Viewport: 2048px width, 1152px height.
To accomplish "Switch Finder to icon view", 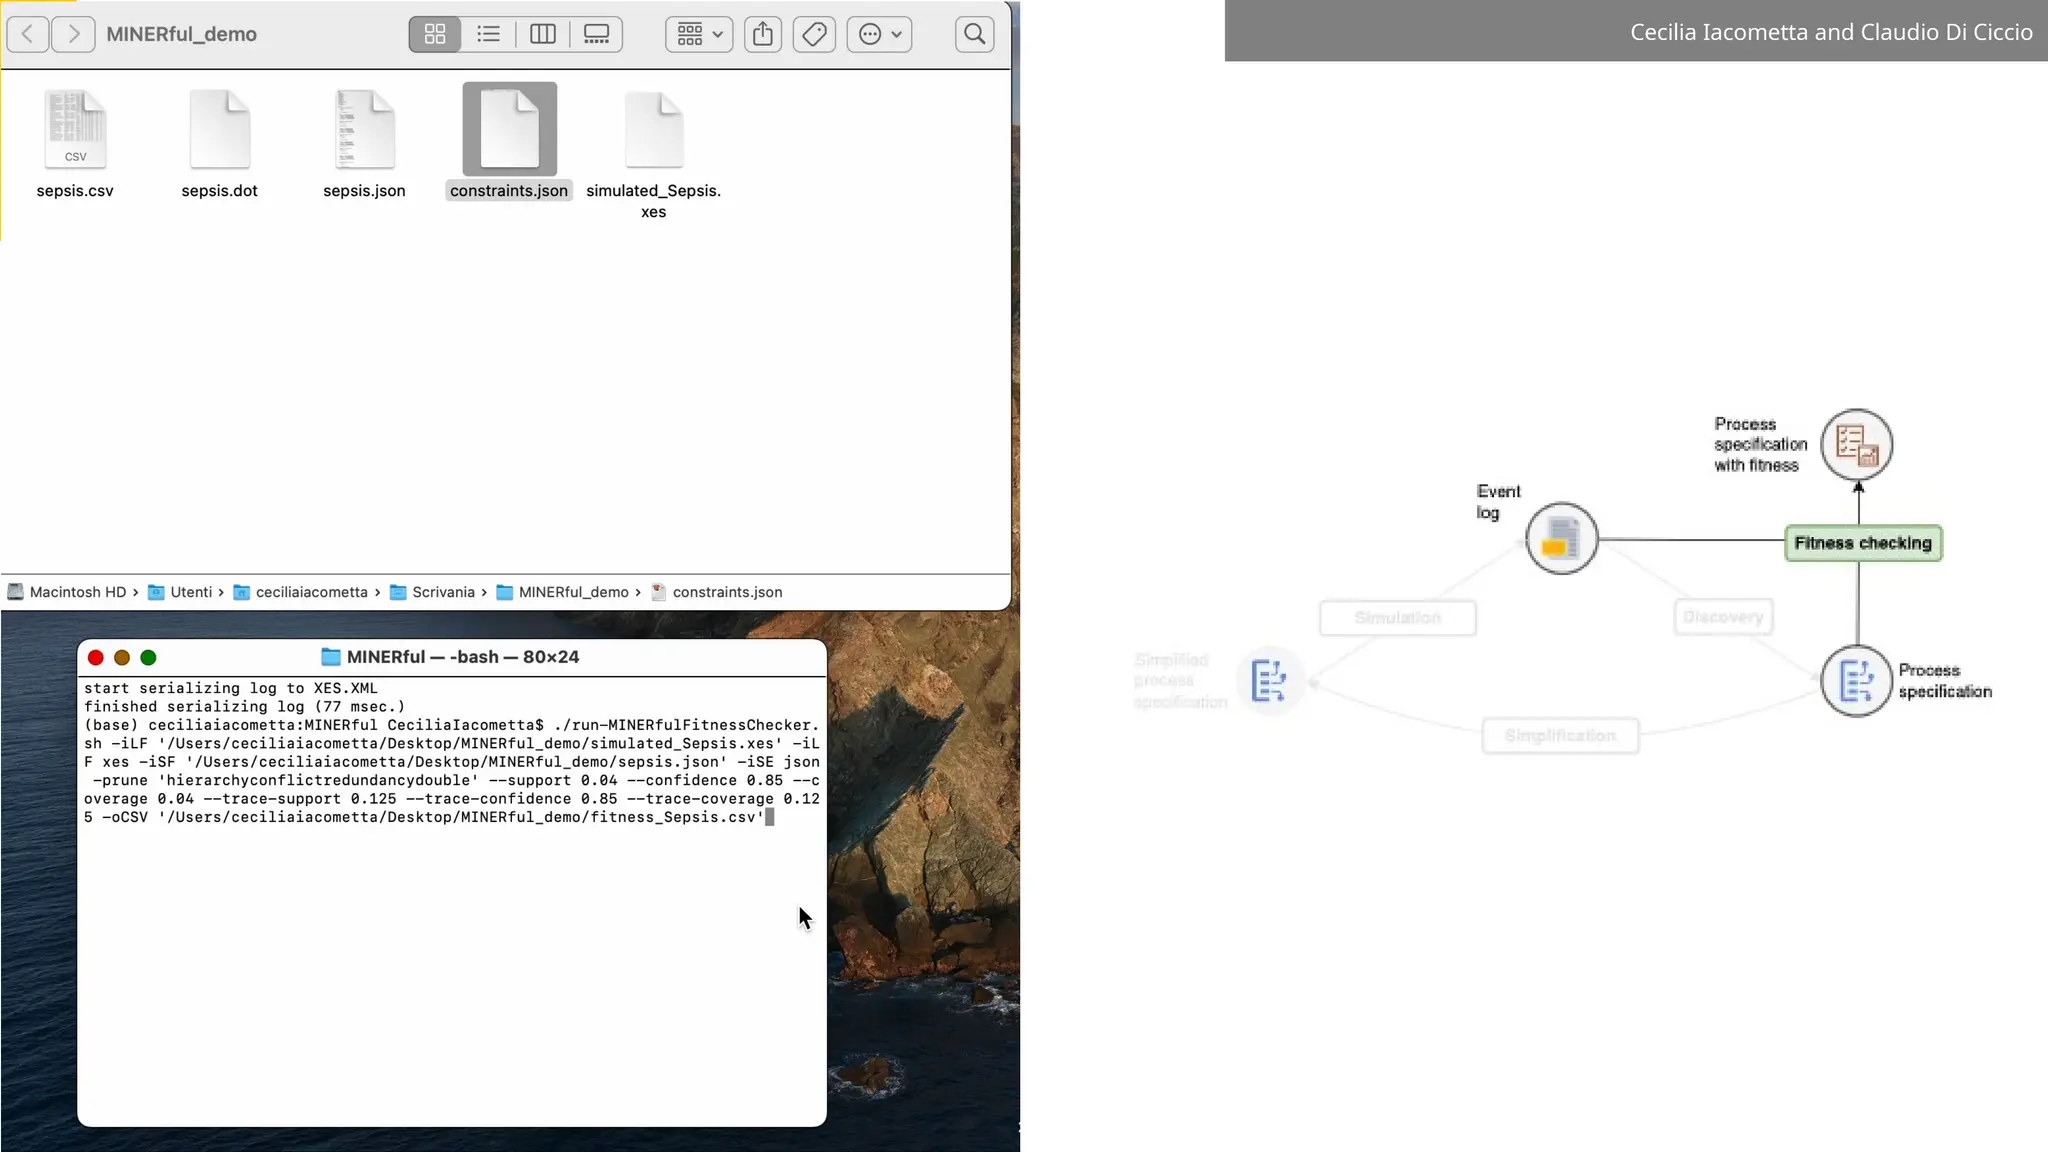I will (435, 34).
